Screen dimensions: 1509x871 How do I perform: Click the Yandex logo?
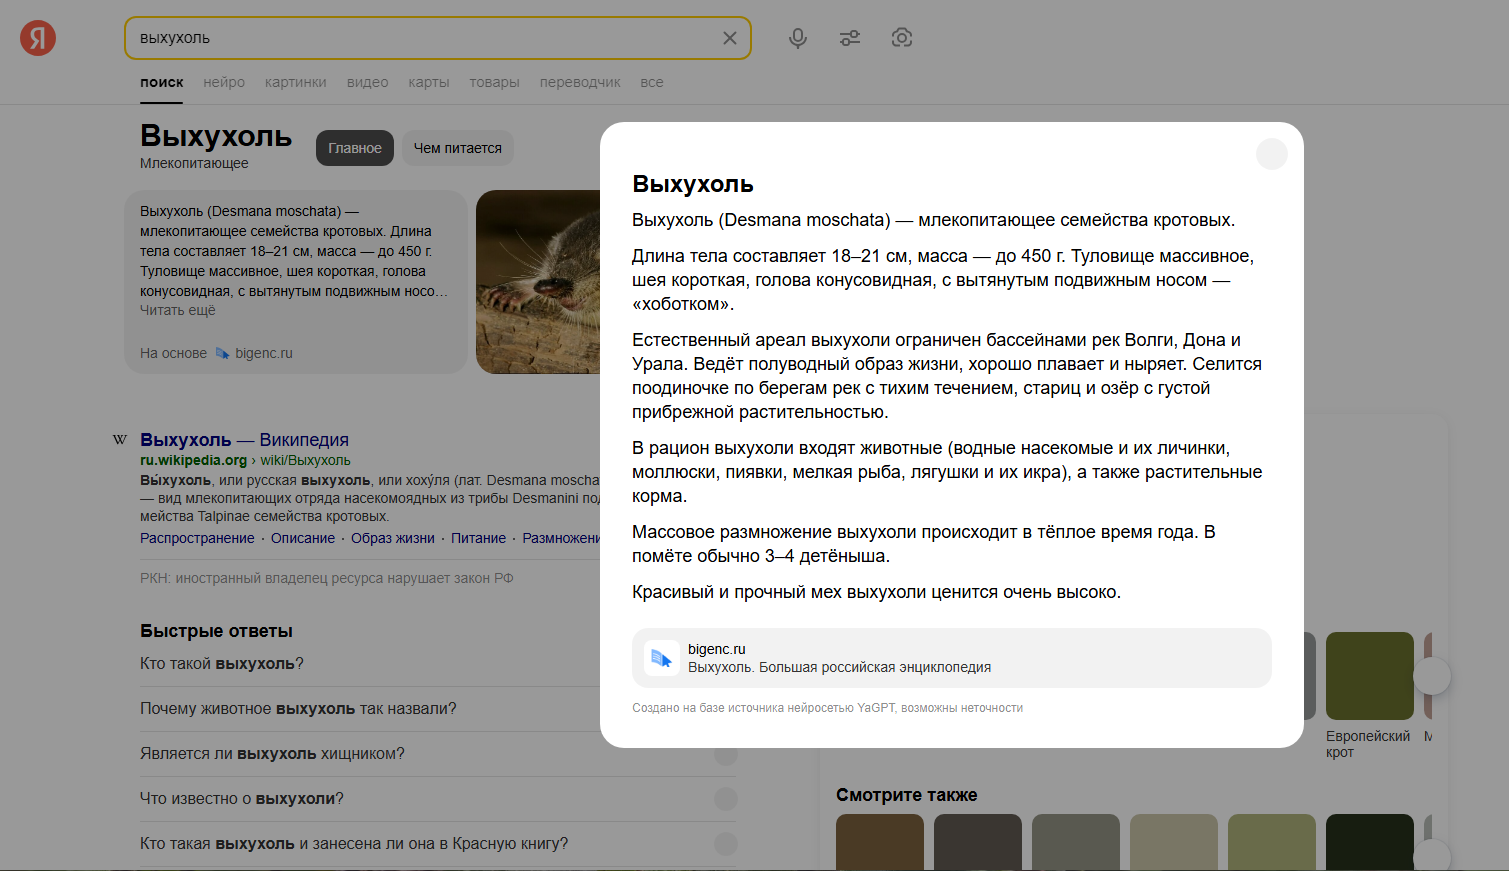pyautogui.click(x=38, y=38)
